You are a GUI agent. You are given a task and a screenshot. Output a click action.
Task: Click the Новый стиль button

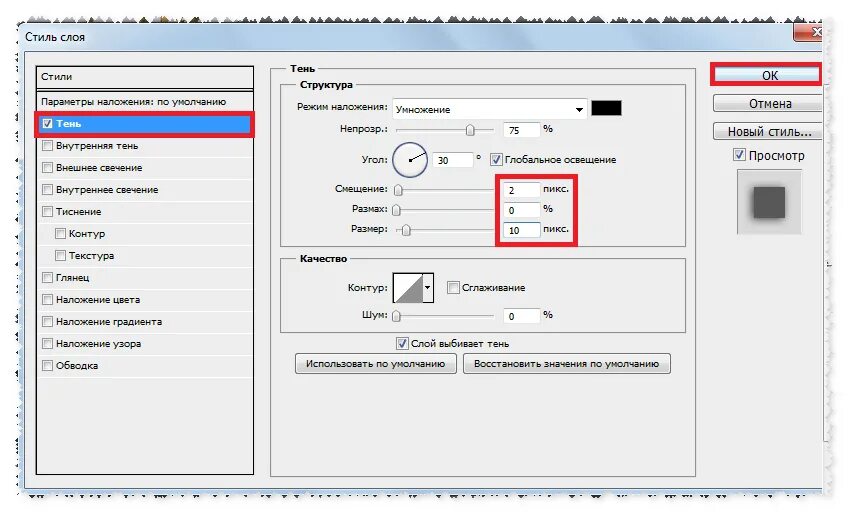[x=768, y=132]
